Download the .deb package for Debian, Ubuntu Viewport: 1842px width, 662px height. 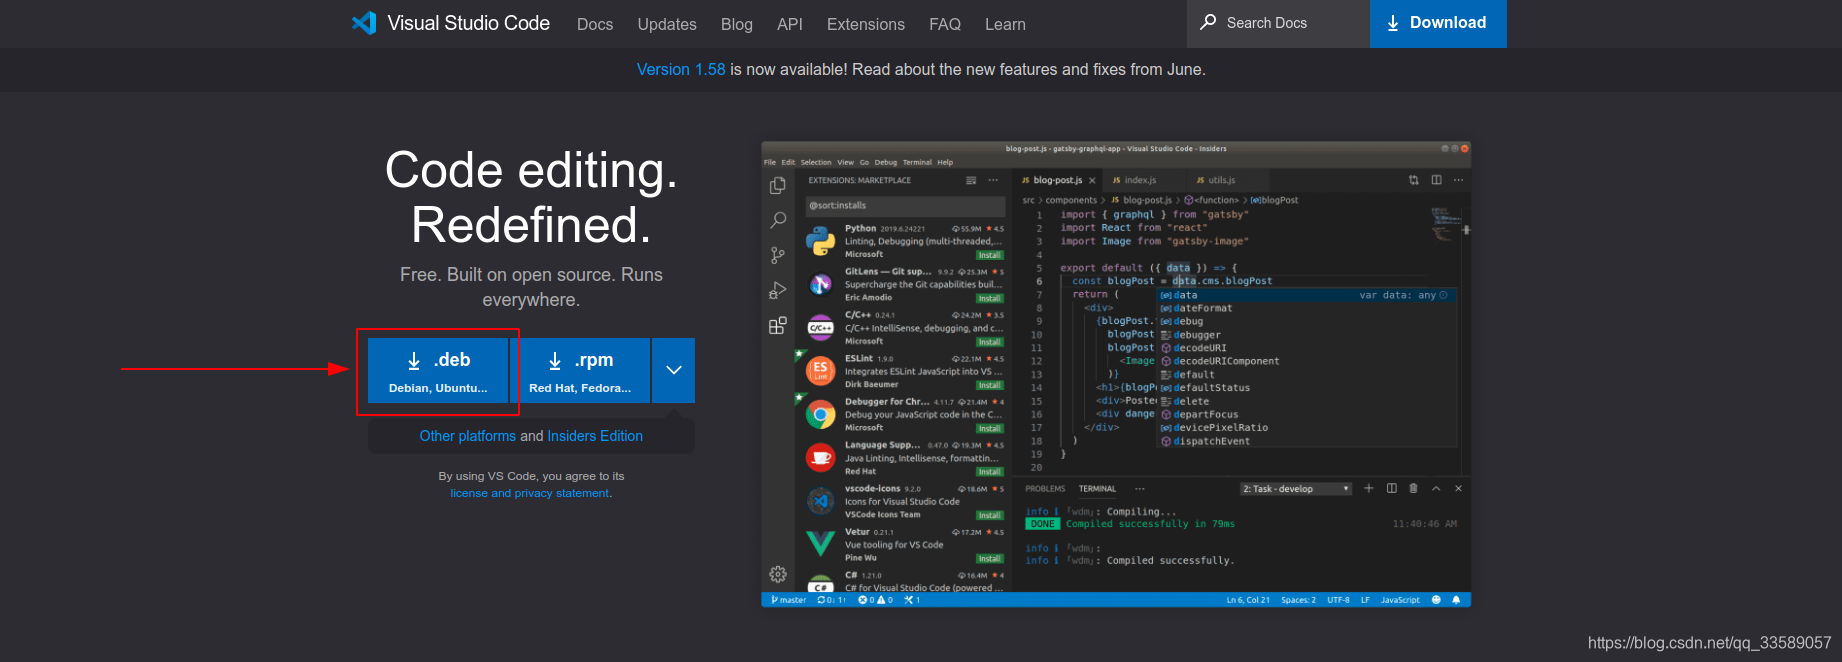pyautogui.click(x=438, y=371)
